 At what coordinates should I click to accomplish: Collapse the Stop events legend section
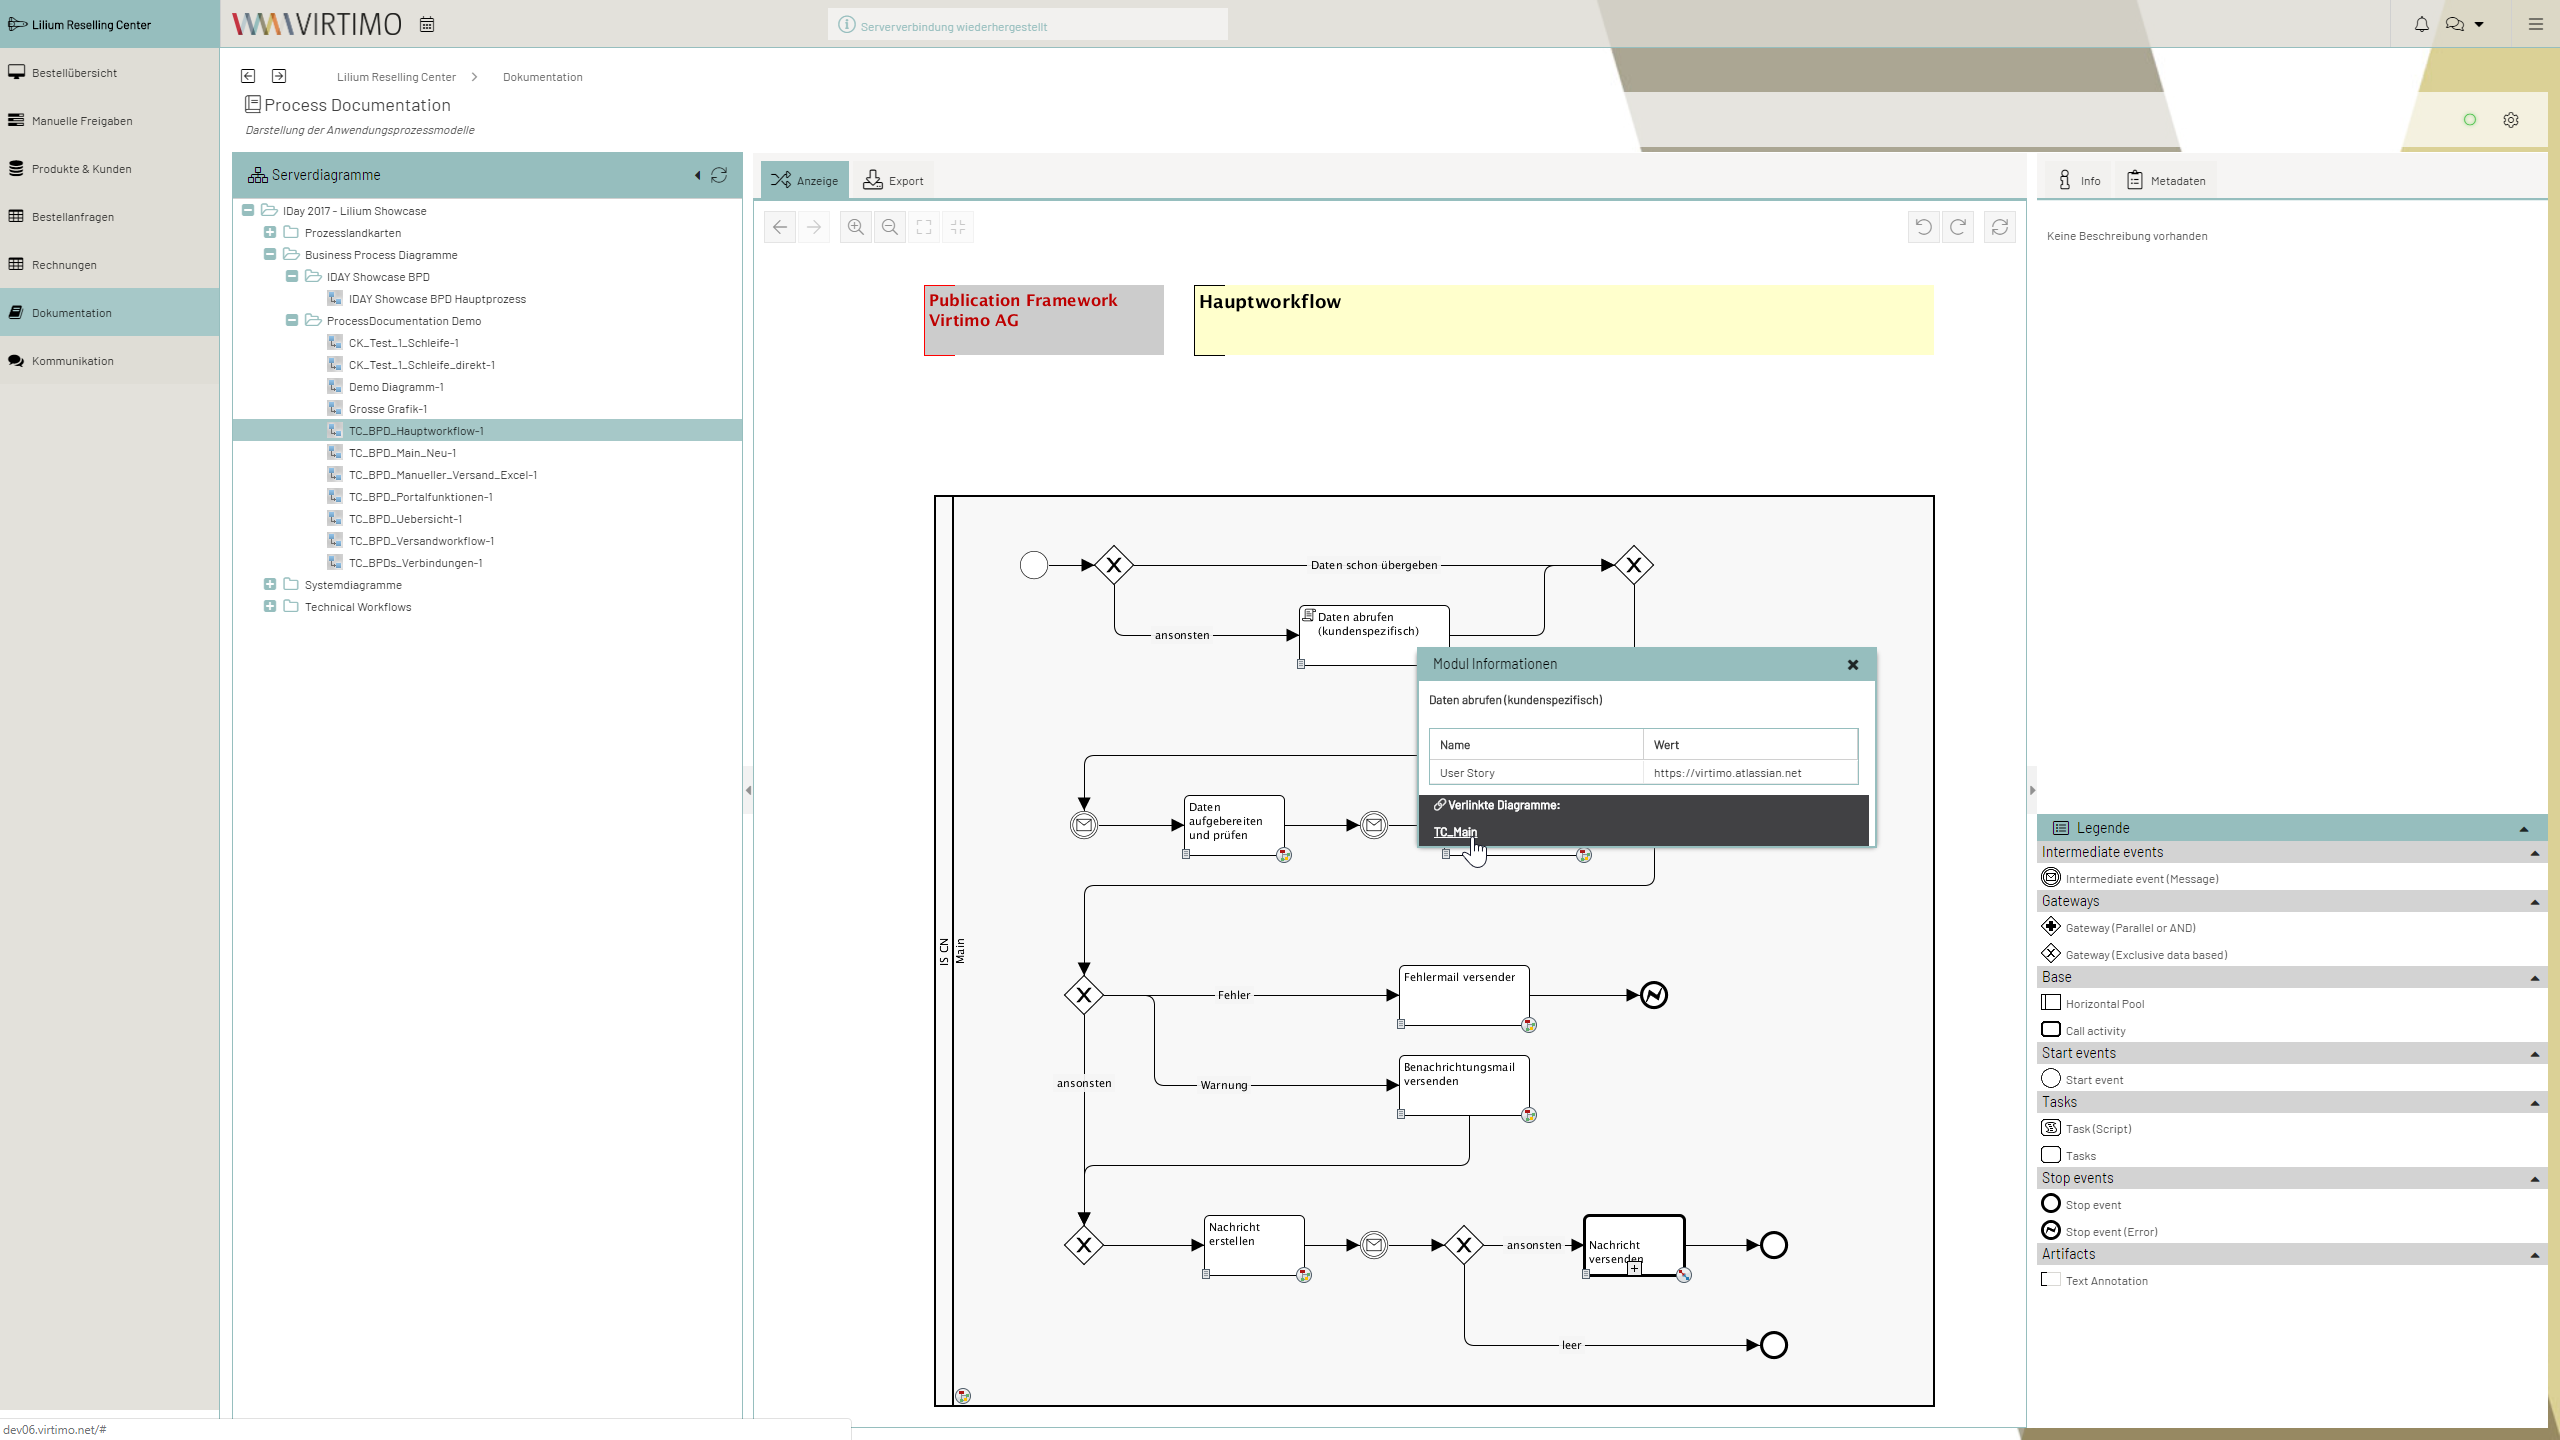[x=2535, y=1179]
